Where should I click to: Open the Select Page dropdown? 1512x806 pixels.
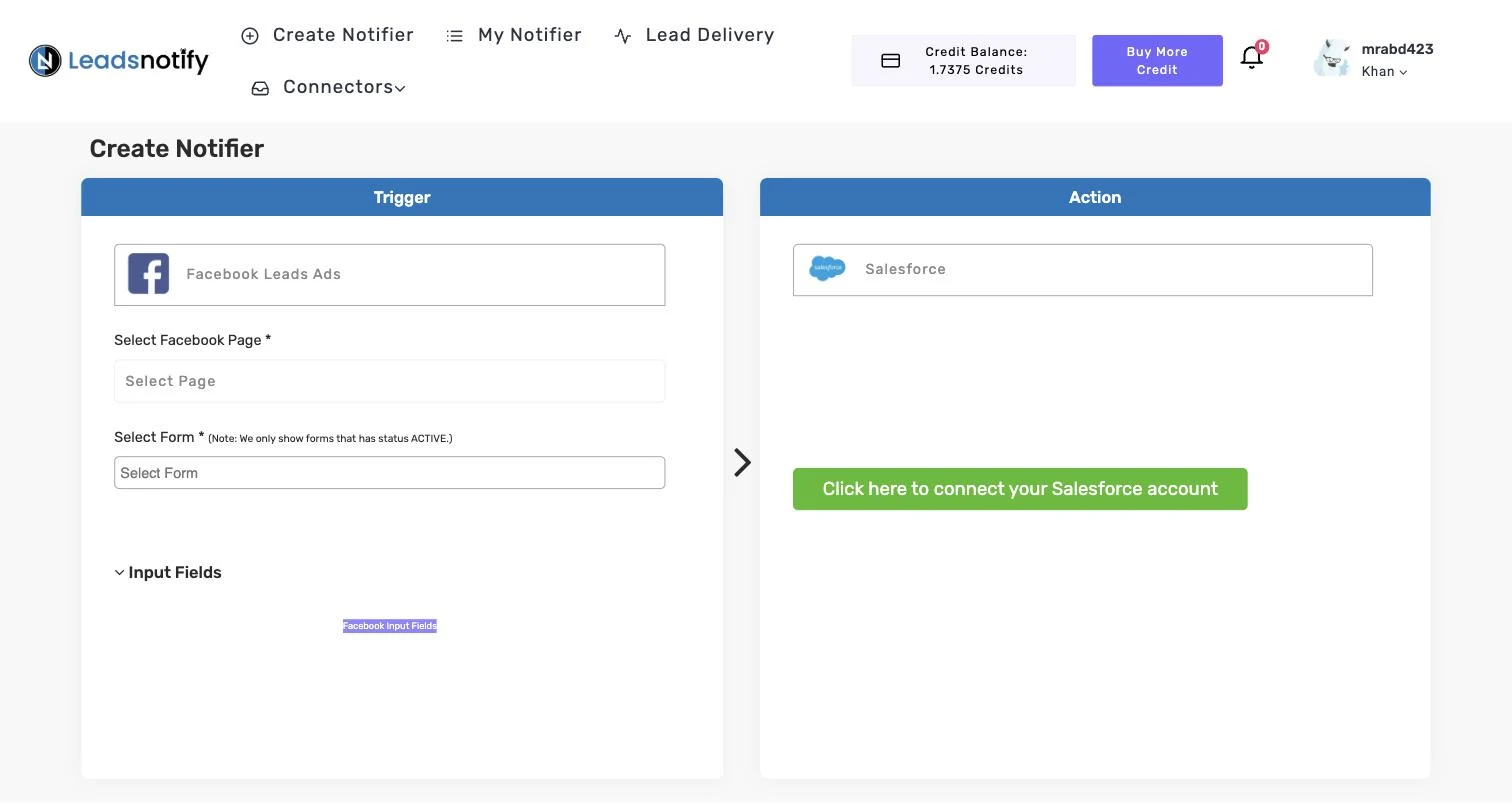(389, 381)
